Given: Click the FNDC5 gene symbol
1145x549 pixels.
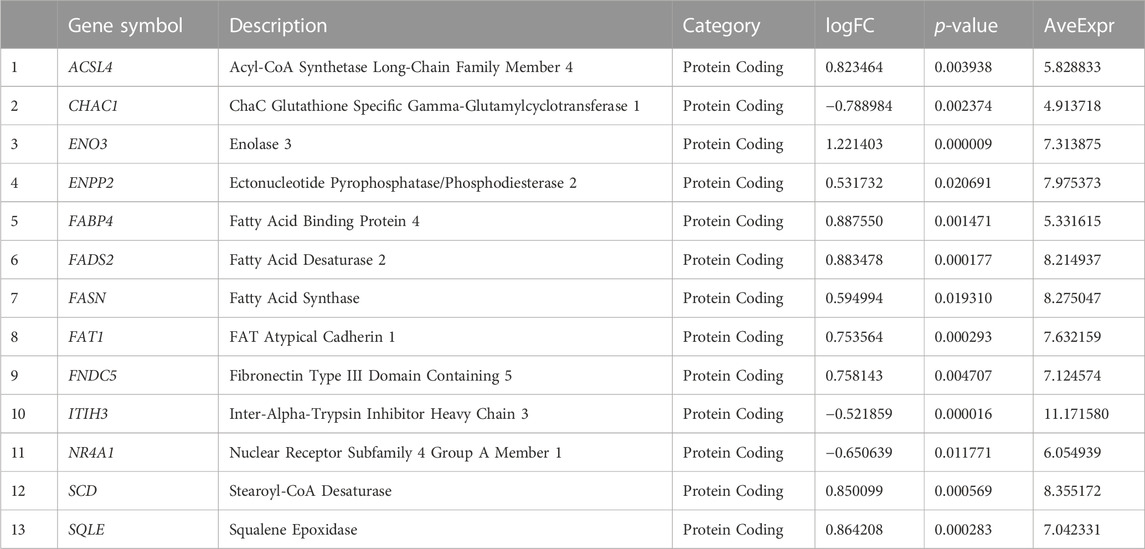Looking at the screenshot, I should pos(88,375).
